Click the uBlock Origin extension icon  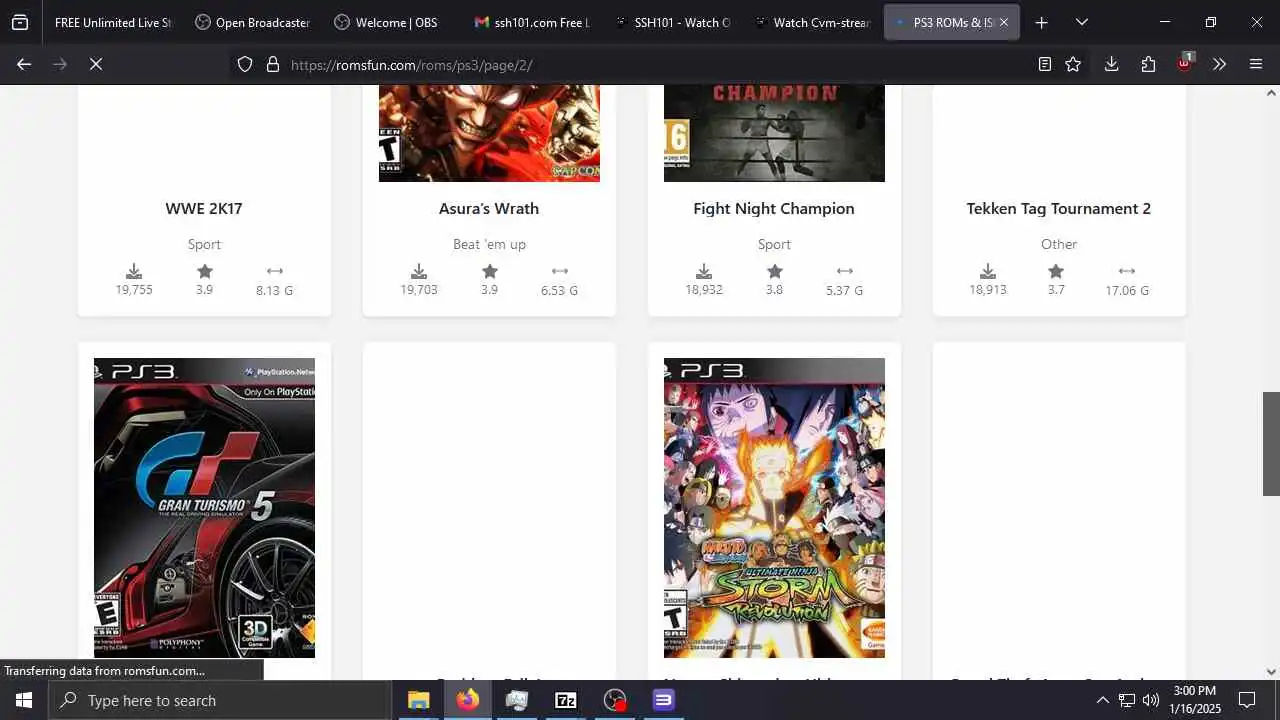(1184, 62)
